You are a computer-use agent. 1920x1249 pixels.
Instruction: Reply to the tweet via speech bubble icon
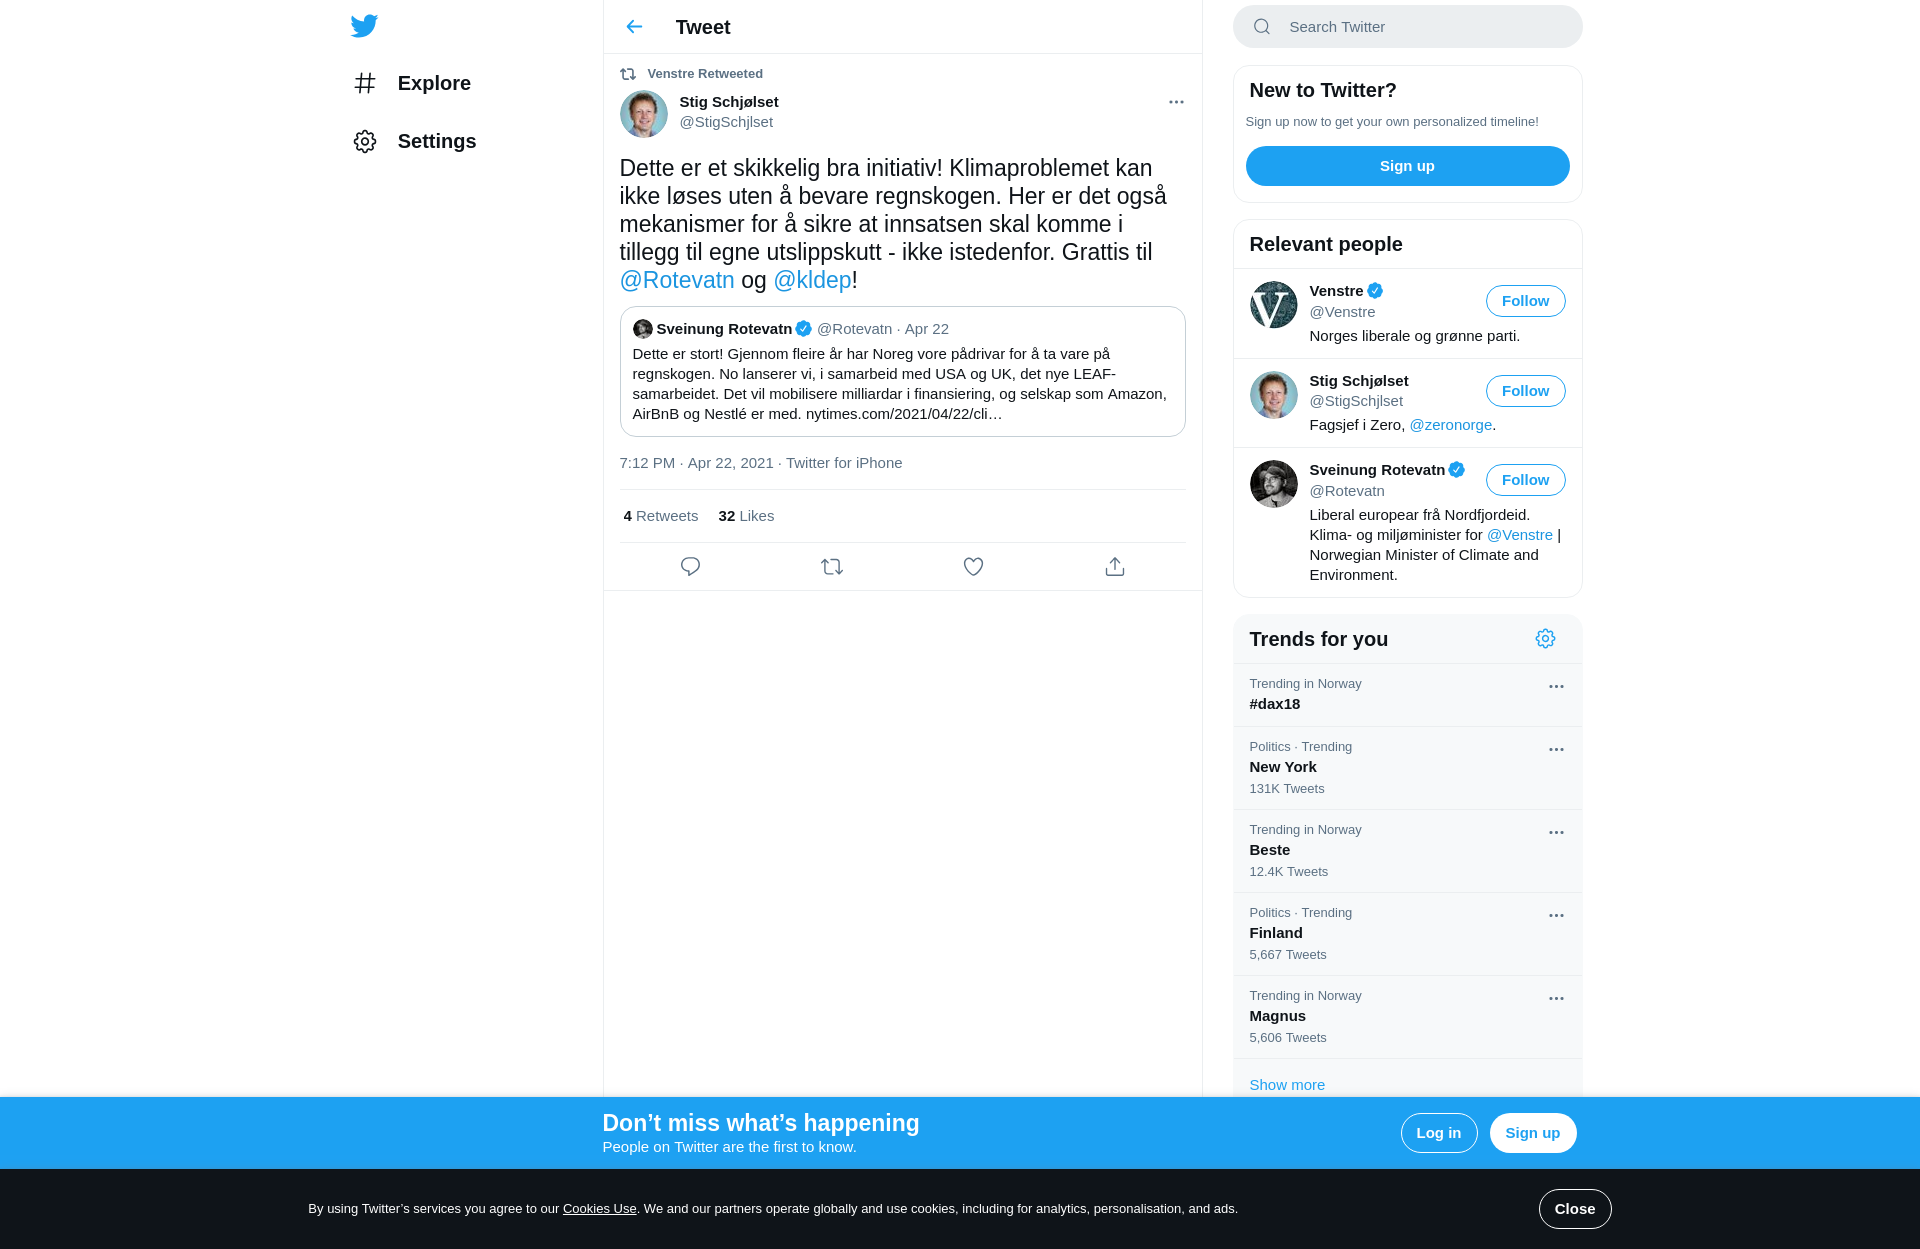(690, 567)
